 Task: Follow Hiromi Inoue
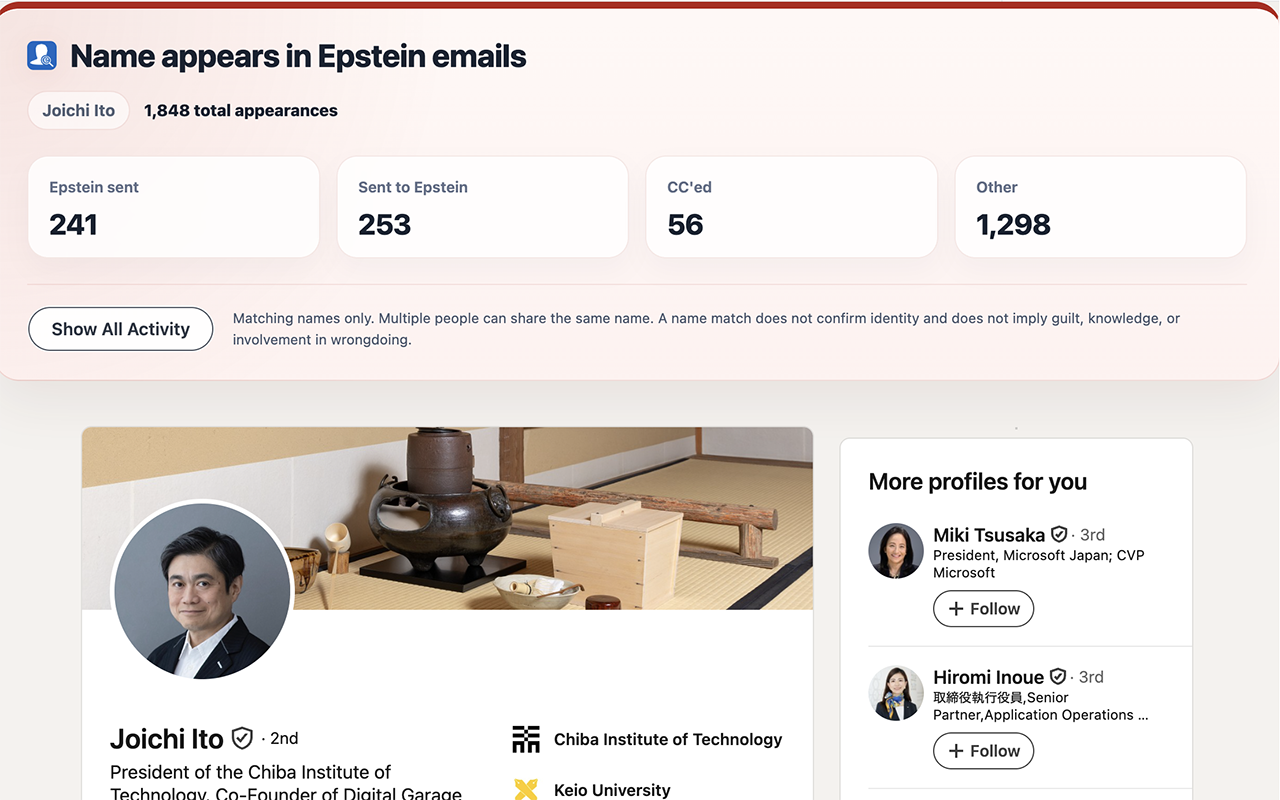[x=983, y=750]
